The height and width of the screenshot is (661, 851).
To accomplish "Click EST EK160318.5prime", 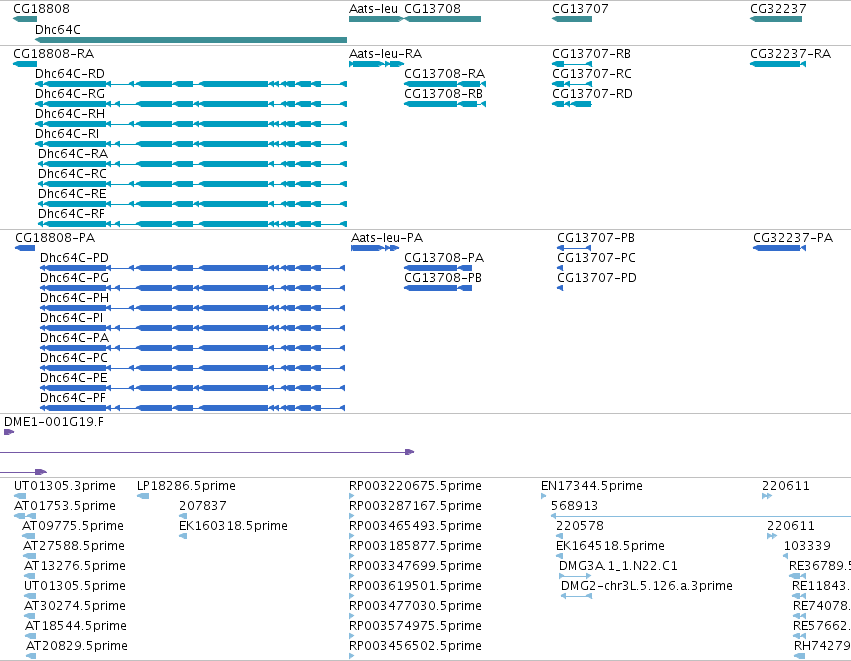I will 233,526.
